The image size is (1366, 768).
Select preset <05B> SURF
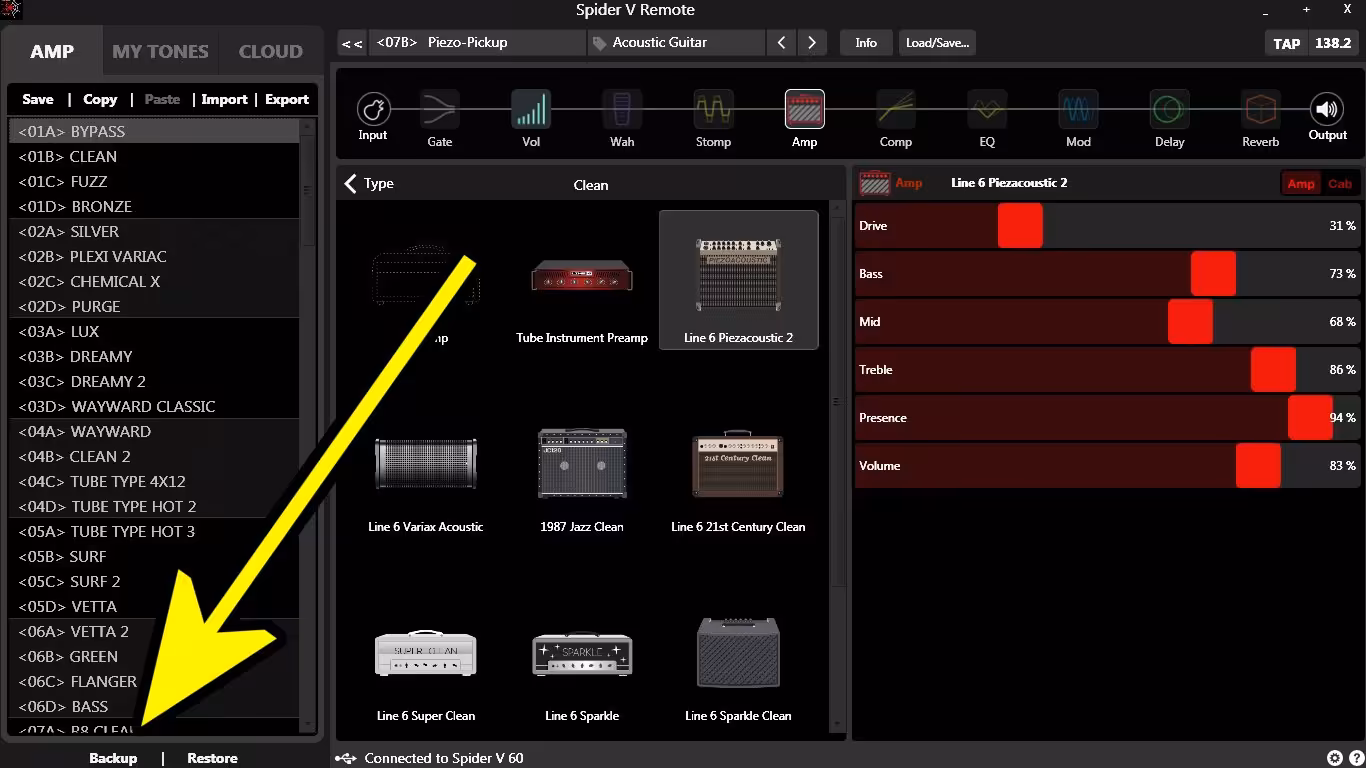(153, 556)
